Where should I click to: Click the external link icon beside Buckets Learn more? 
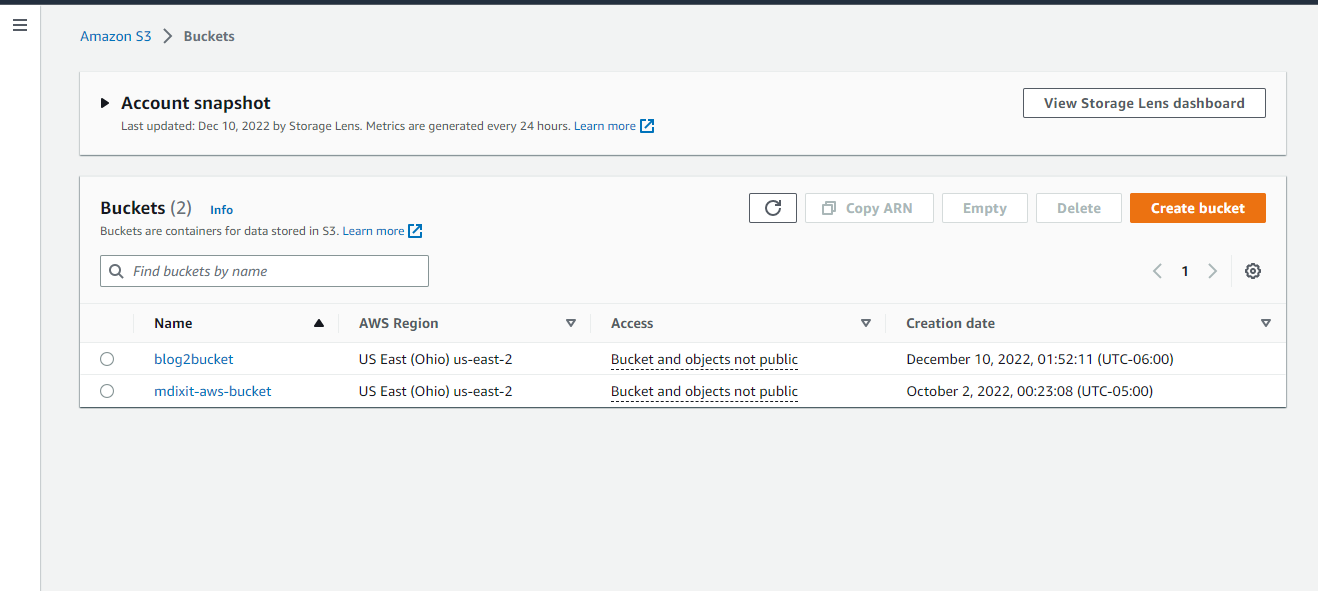click(415, 230)
